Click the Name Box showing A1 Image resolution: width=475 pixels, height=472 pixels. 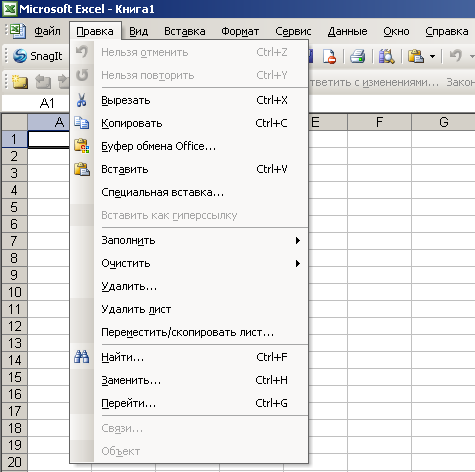35,103
